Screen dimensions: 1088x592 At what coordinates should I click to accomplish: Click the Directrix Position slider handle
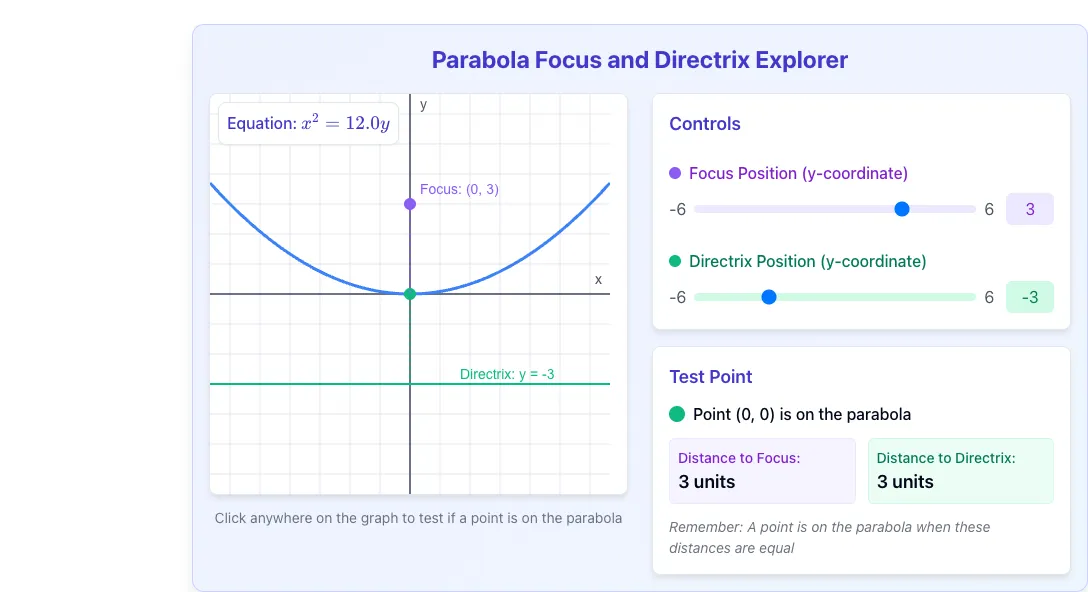pyautogui.click(x=769, y=297)
